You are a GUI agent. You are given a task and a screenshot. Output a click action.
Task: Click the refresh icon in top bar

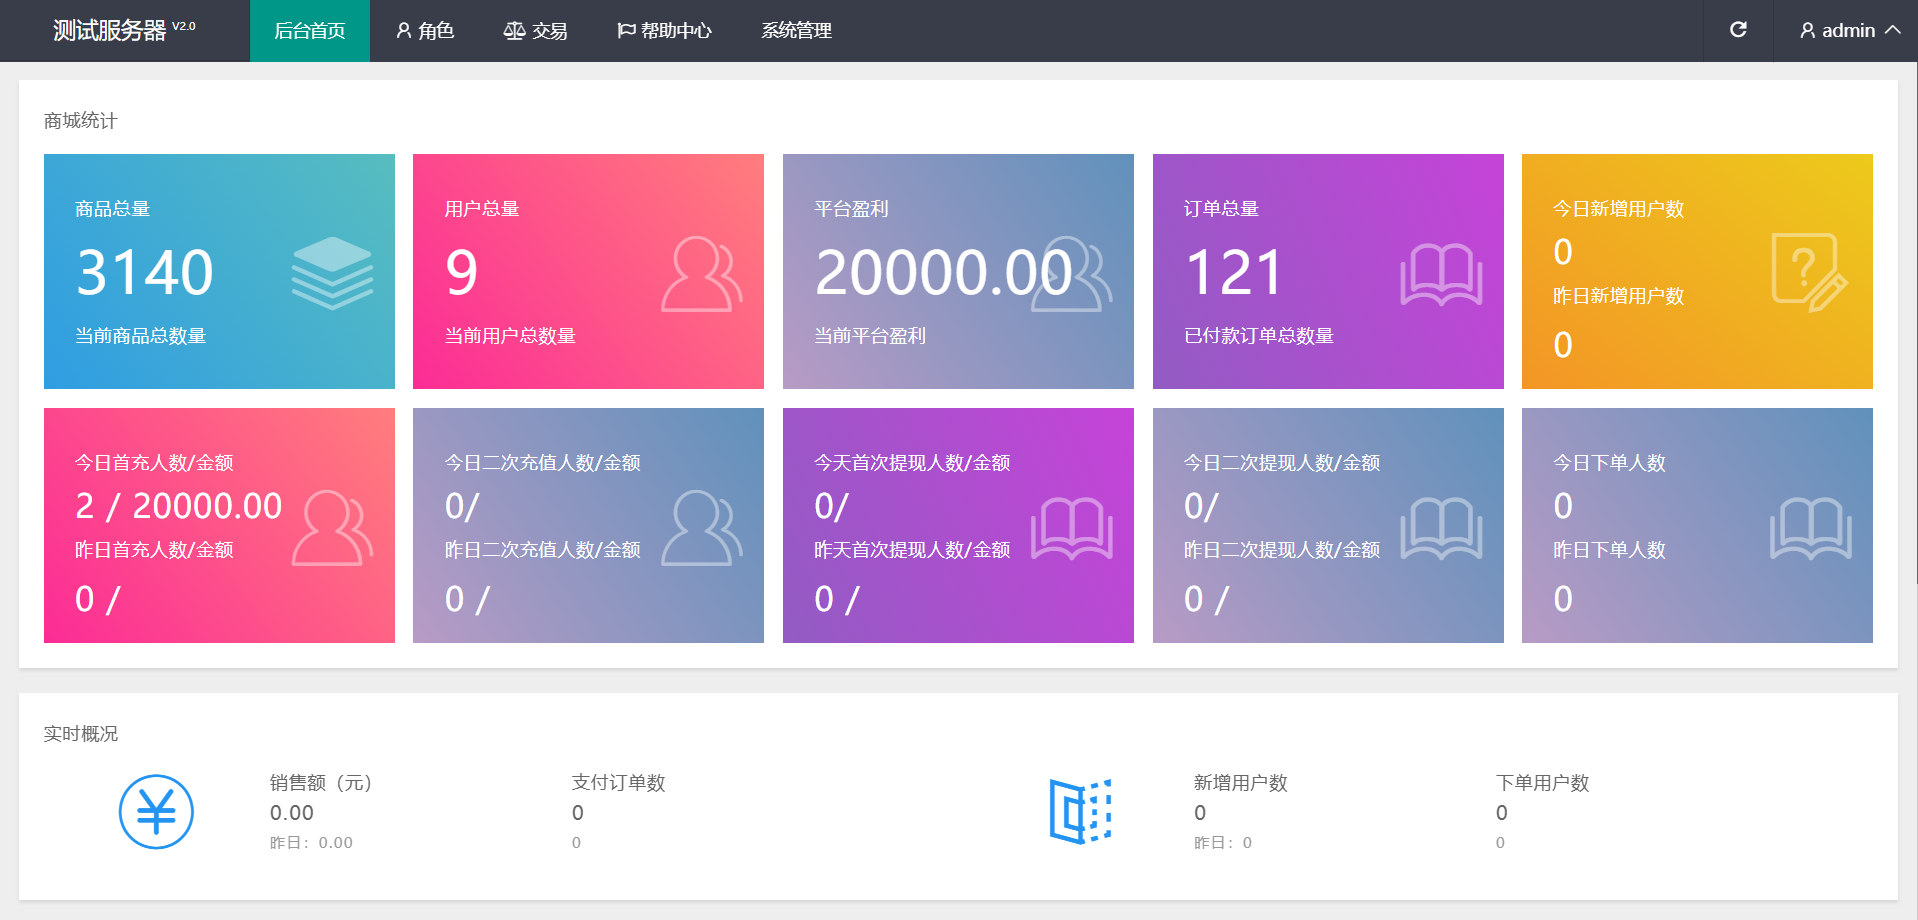1738,30
